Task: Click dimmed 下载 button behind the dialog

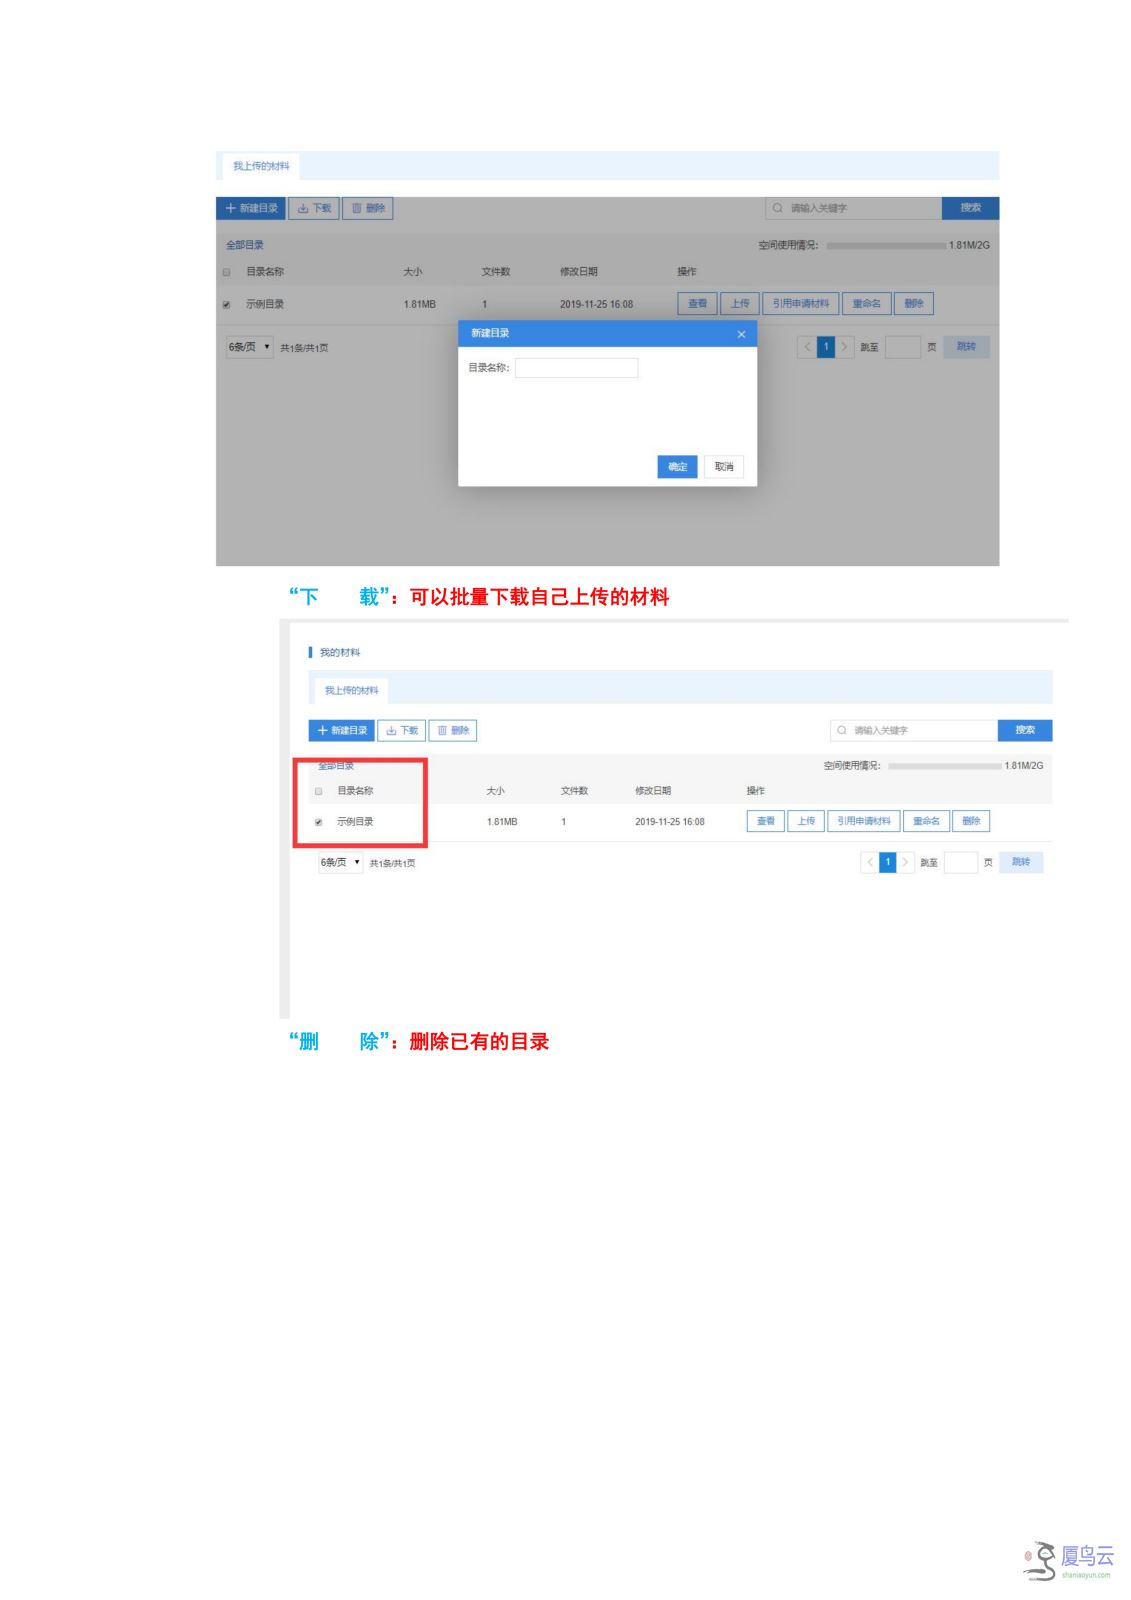Action: pyautogui.click(x=314, y=208)
